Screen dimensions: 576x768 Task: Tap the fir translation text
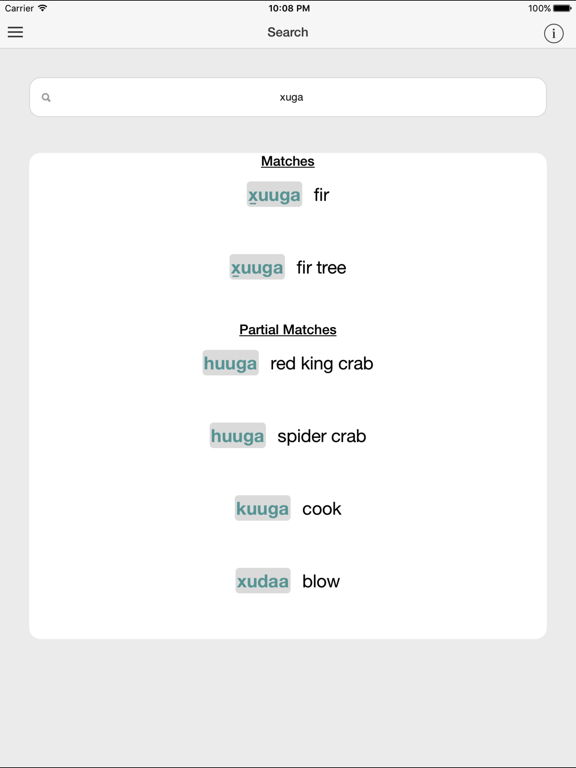point(321,195)
